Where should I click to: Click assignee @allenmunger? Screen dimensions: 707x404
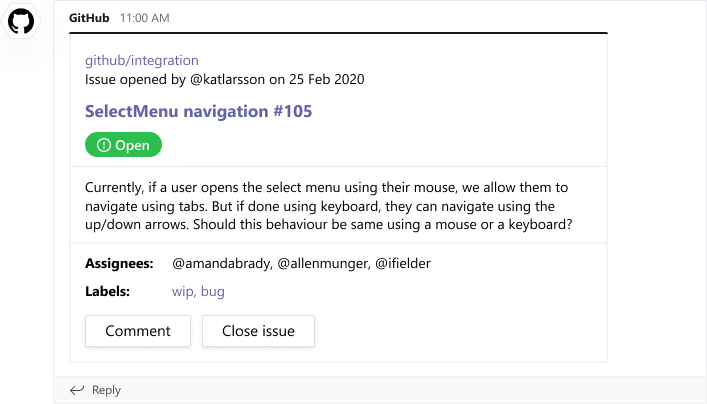point(321,263)
